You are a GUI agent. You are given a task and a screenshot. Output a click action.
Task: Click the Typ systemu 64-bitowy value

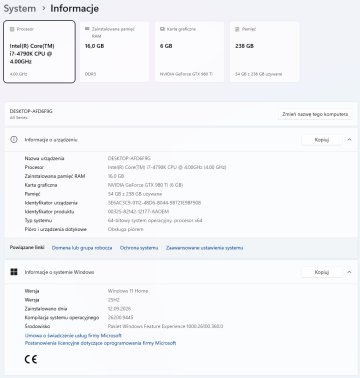point(155,220)
